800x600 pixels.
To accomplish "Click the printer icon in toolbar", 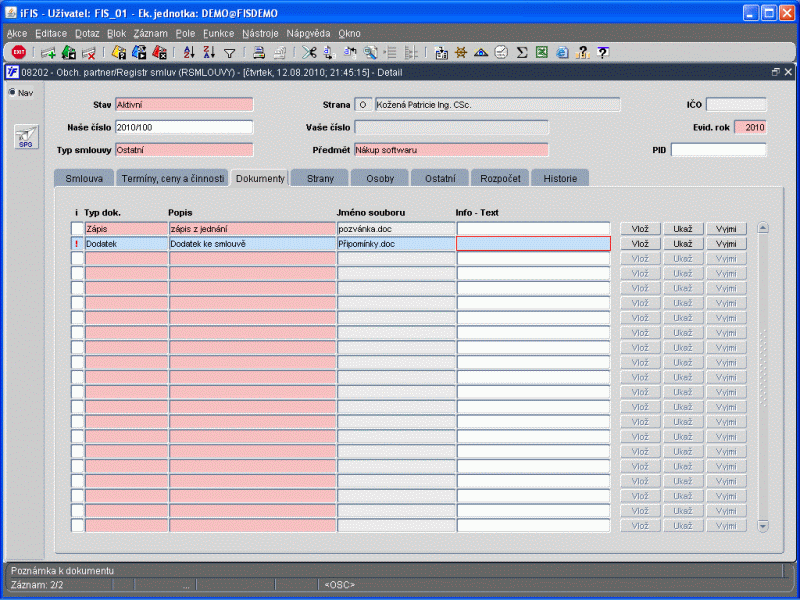I will (259, 52).
